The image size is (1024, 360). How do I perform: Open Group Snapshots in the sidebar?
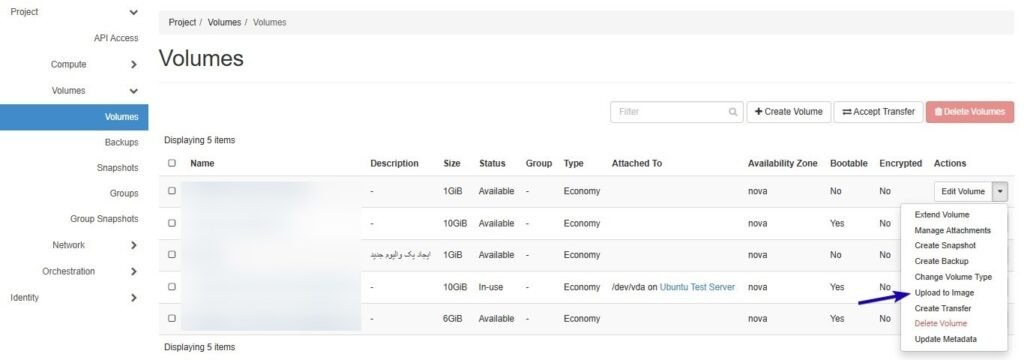tap(104, 219)
